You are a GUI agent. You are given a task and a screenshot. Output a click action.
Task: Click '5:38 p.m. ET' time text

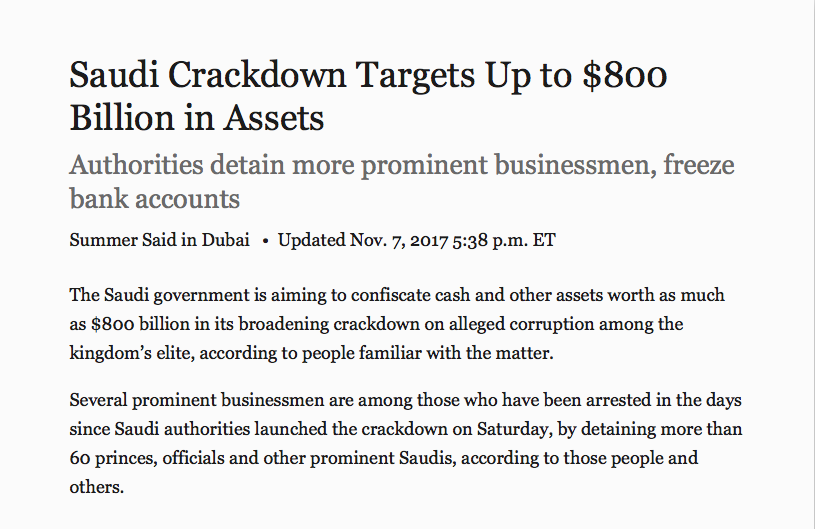(x=504, y=241)
